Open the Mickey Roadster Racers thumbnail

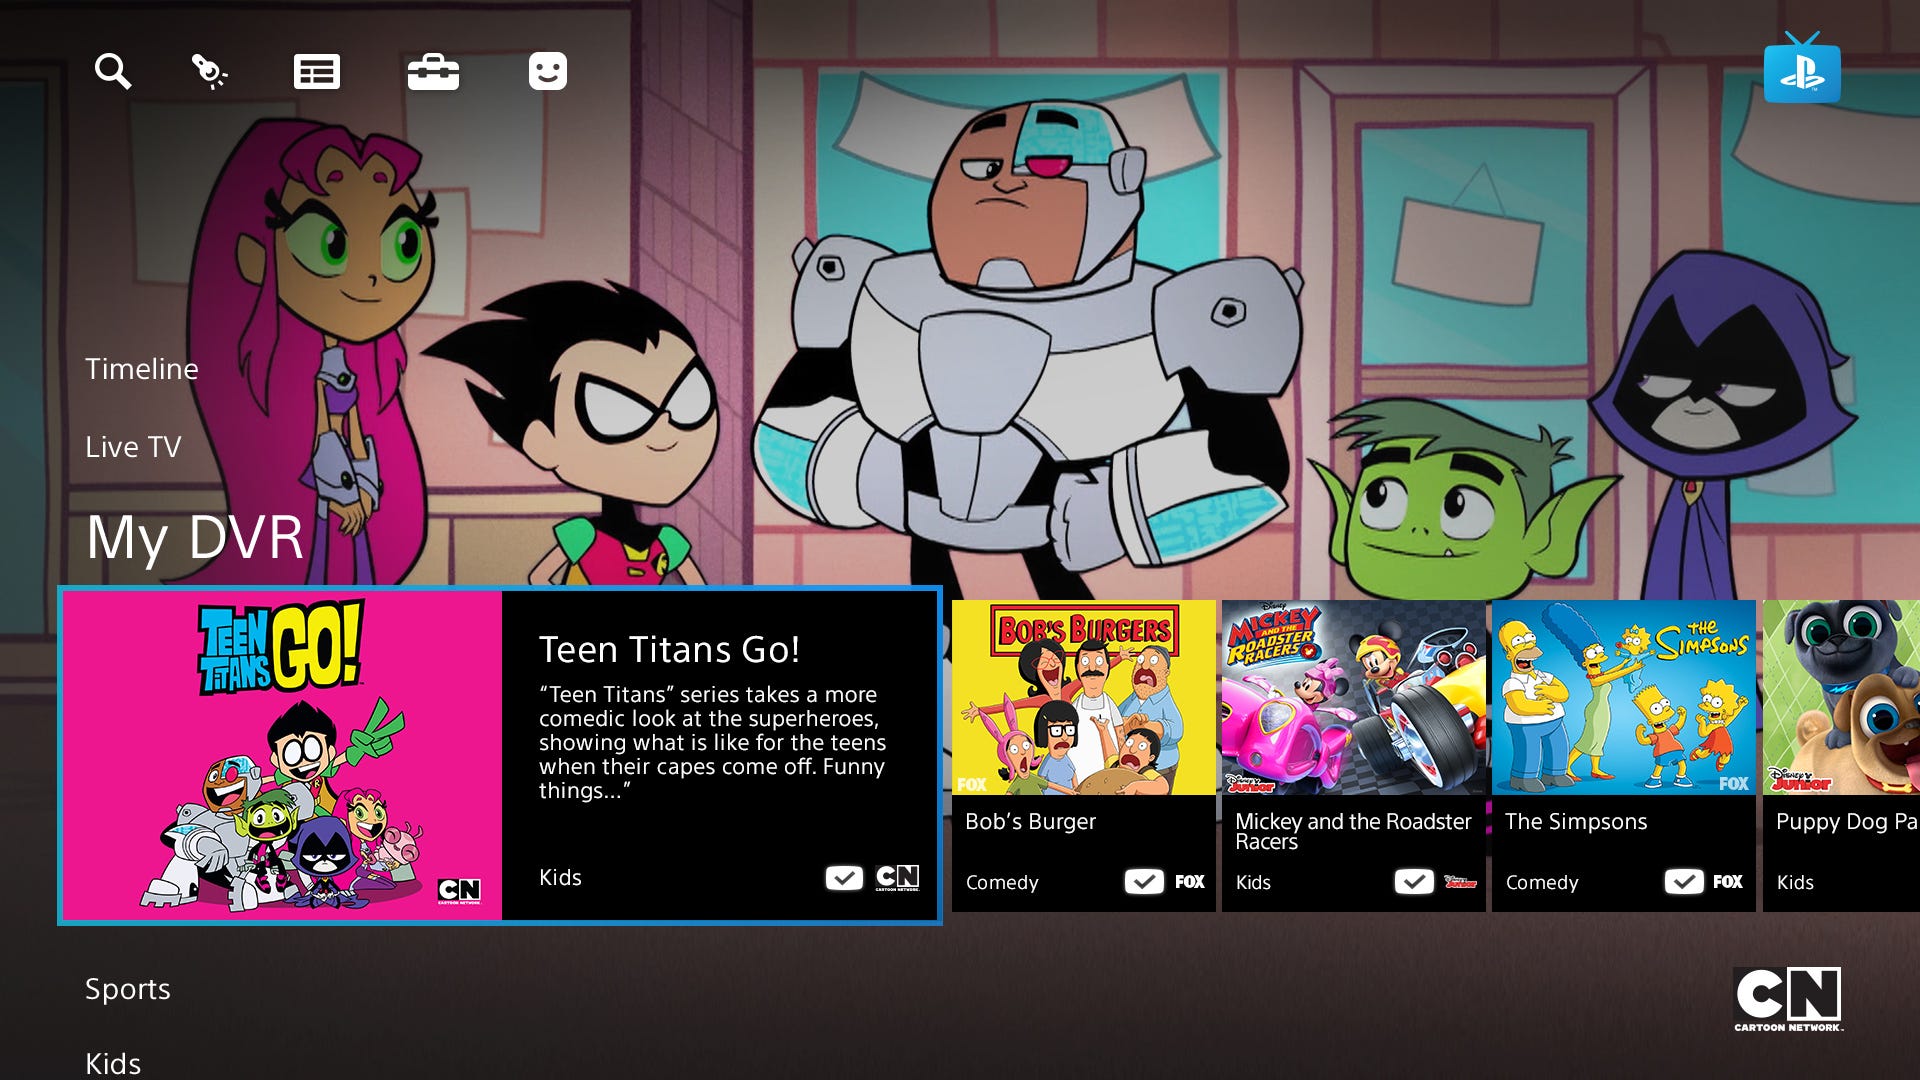[x=1354, y=697]
